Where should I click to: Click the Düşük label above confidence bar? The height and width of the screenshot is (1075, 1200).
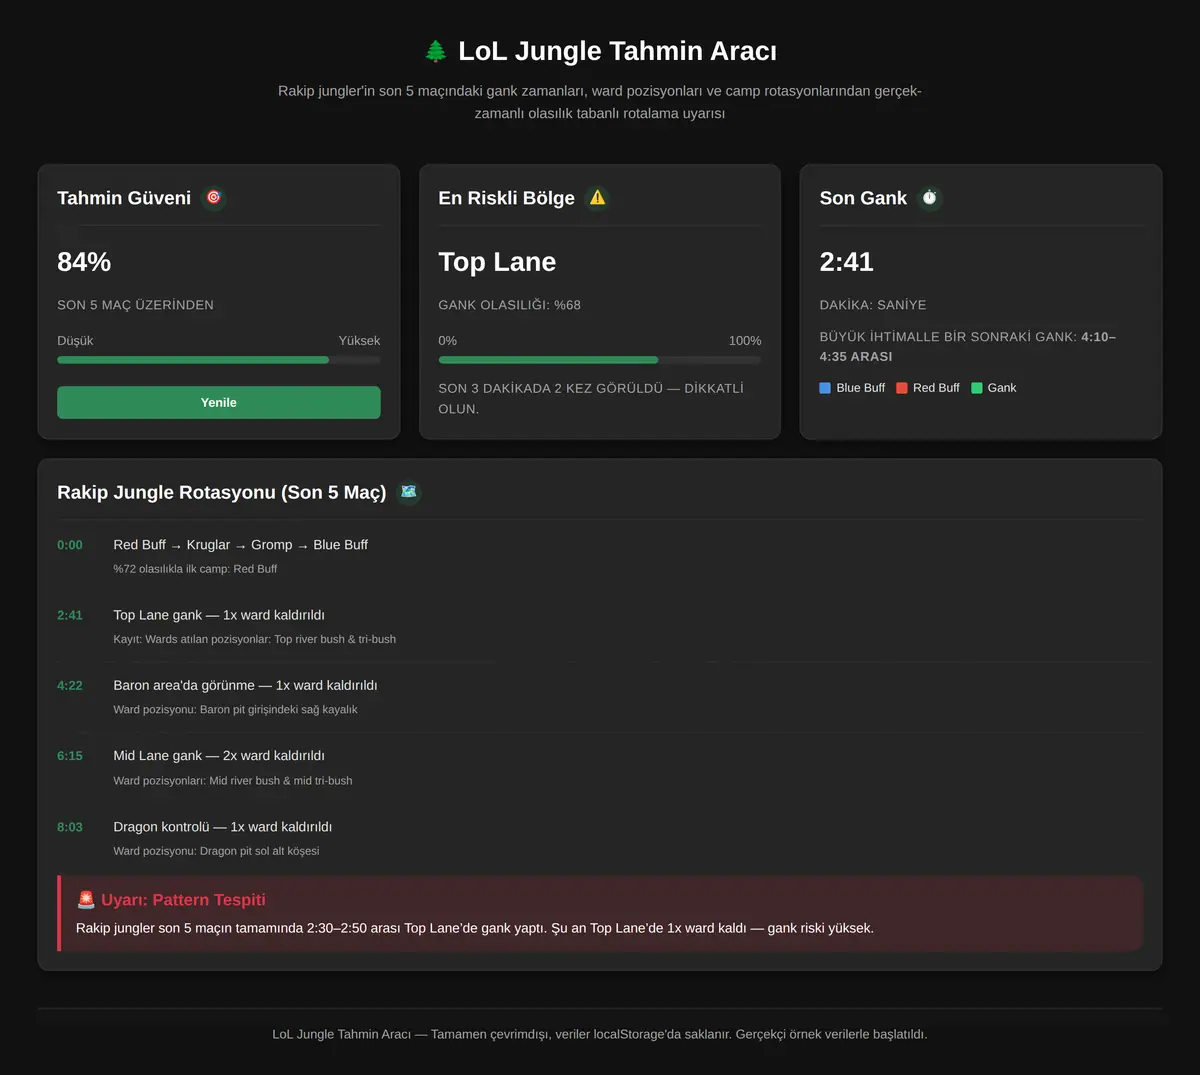click(x=75, y=341)
